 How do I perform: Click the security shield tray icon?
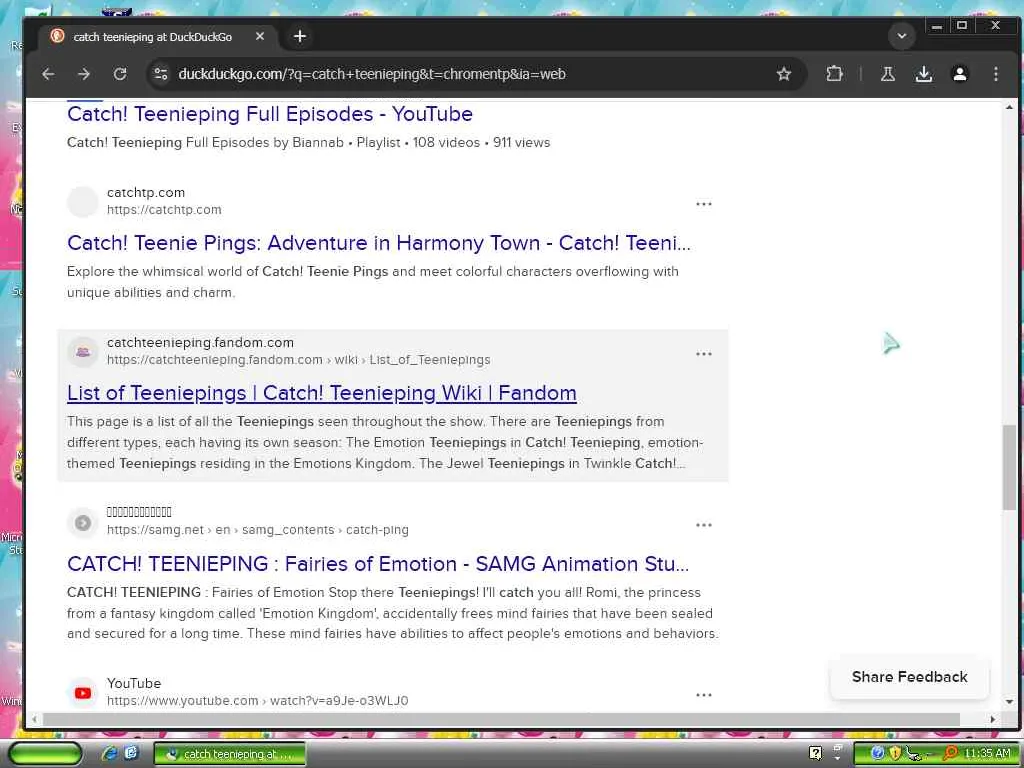click(x=895, y=754)
